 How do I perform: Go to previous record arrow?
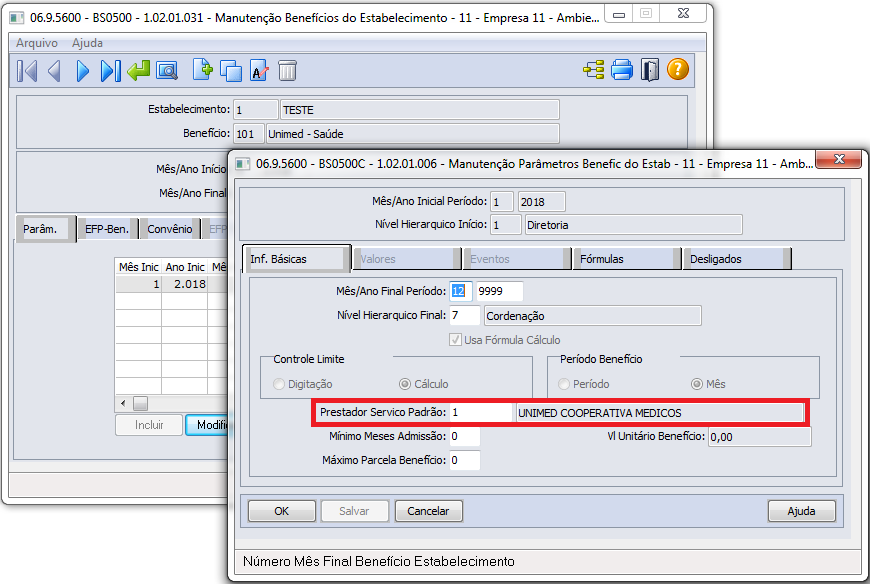[54, 71]
